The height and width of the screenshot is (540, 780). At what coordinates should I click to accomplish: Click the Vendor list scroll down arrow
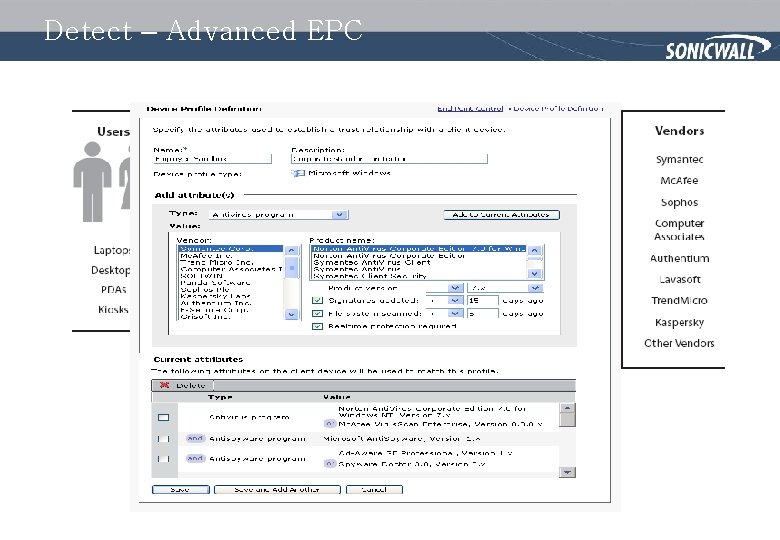(x=292, y=314)
